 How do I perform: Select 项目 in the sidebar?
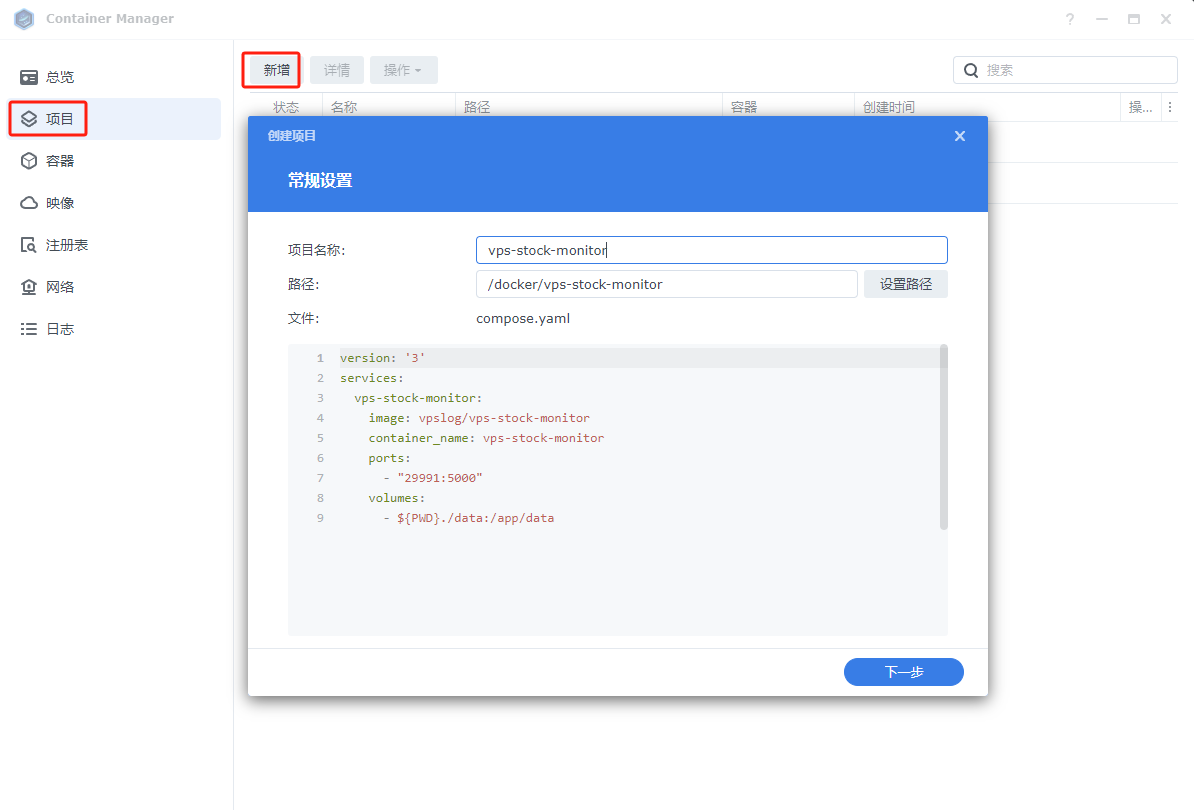point(114,119)
